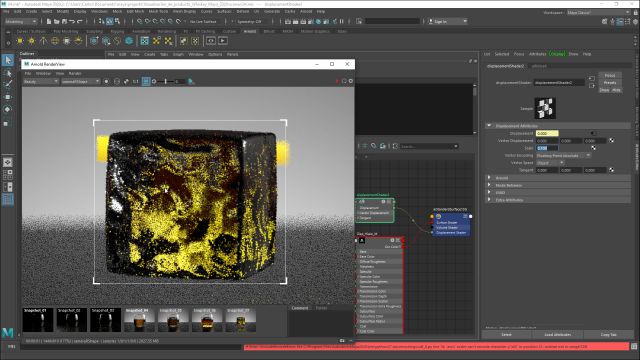Choose the Lasso select tool
This screenshot has width=640, height=360.
click(x=8, y=73)
